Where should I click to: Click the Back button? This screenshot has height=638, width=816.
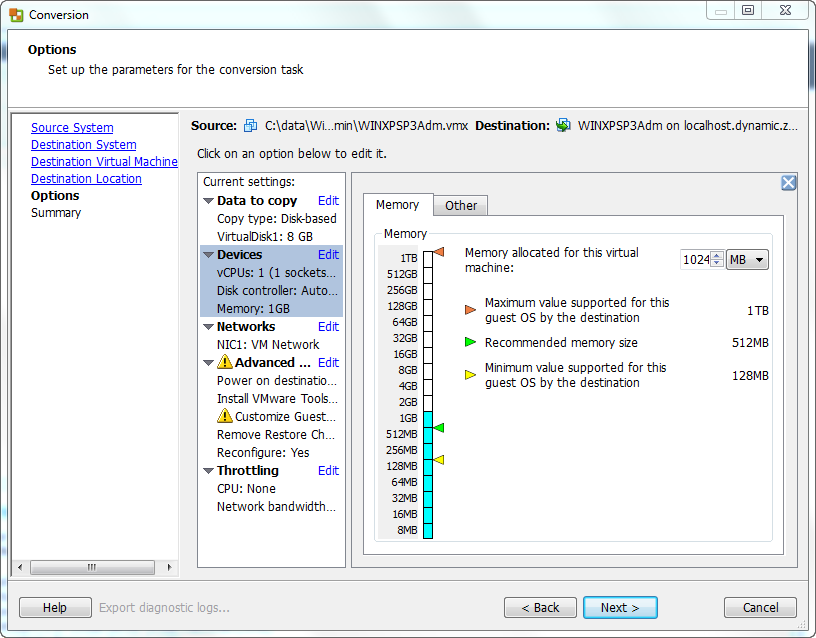click(540, 607)
